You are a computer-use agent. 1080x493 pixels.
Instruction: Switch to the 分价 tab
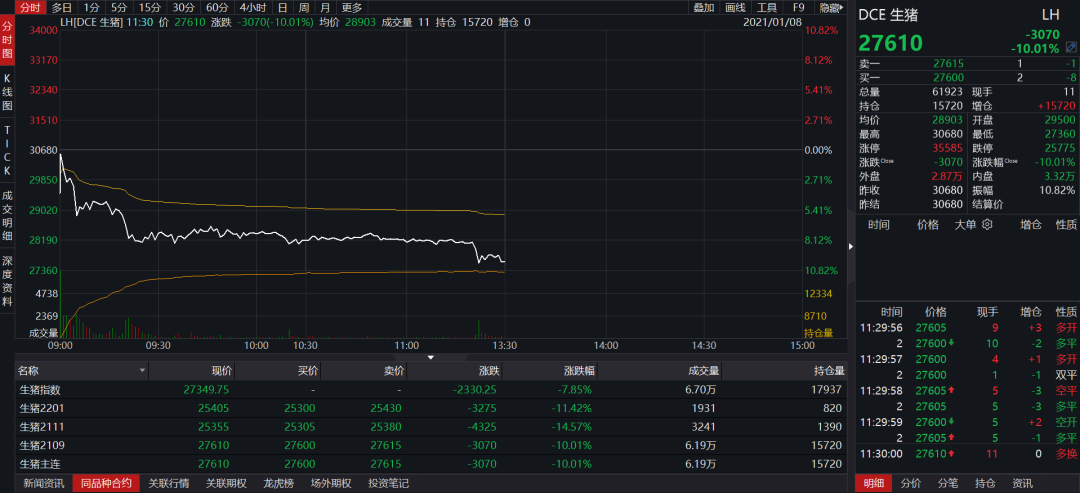pos(911,484)
